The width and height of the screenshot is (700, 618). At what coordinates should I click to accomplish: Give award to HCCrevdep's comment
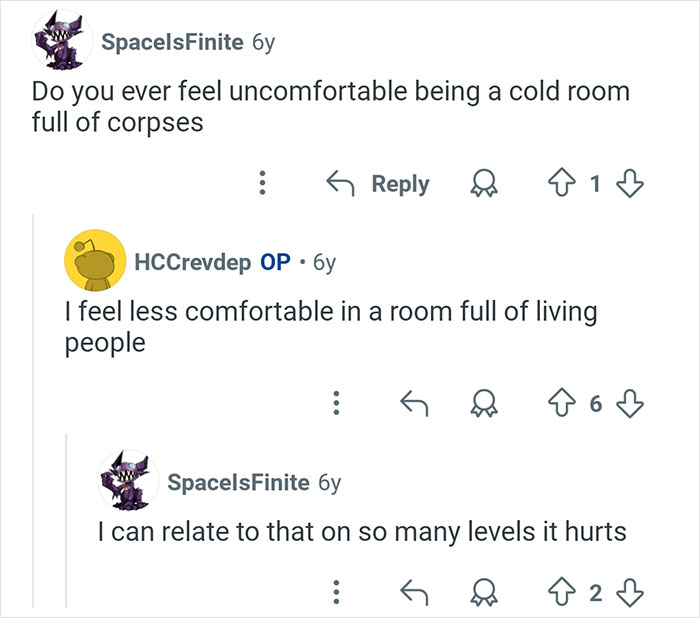tap(487, 403)
